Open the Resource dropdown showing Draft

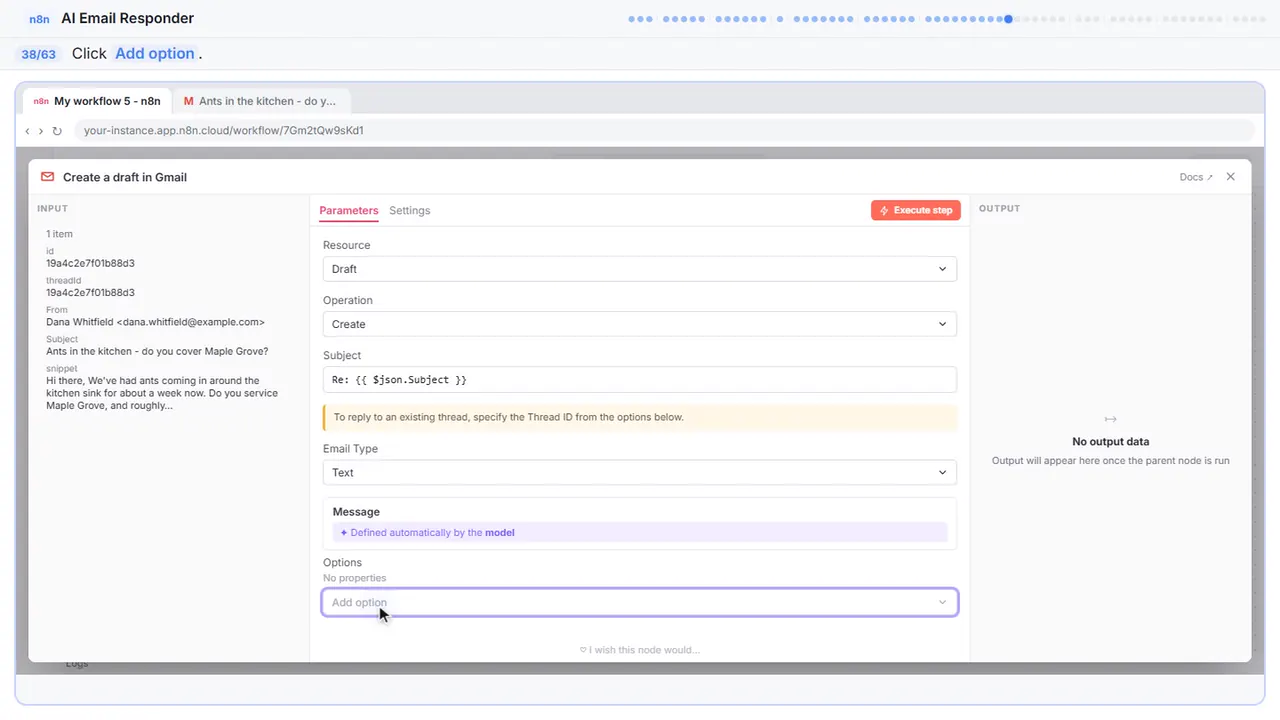pos(640,269)
